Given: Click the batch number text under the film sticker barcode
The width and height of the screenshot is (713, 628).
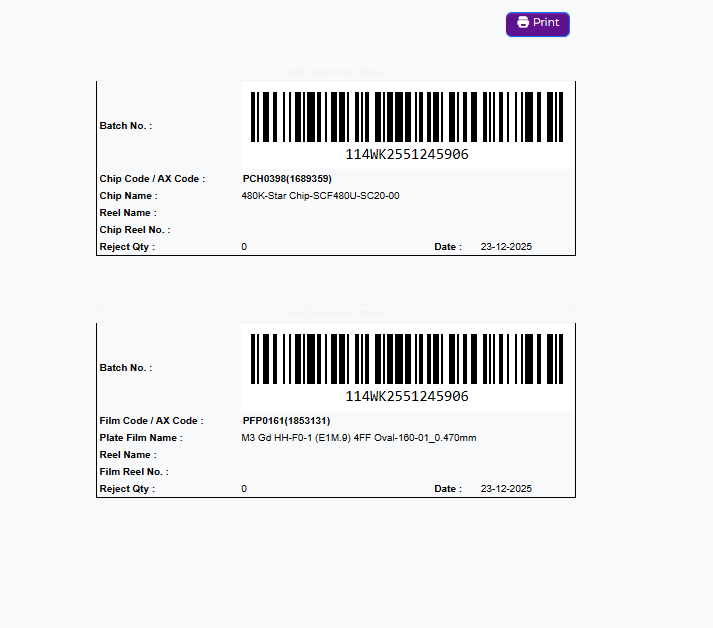Looking at the screenshot, I should pyautogui.click(x=407, y=397).
